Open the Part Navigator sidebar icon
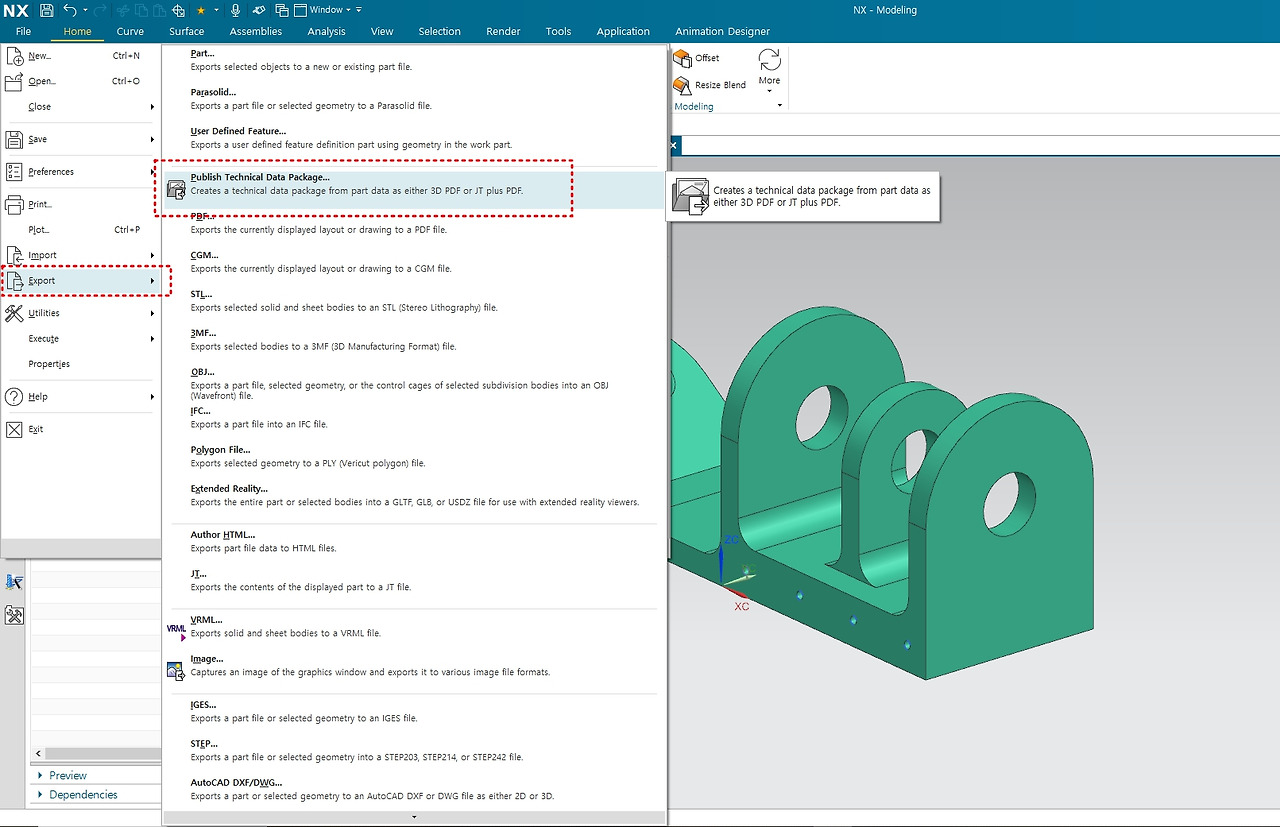This screenshot has height=827, width=1280. 14,581
